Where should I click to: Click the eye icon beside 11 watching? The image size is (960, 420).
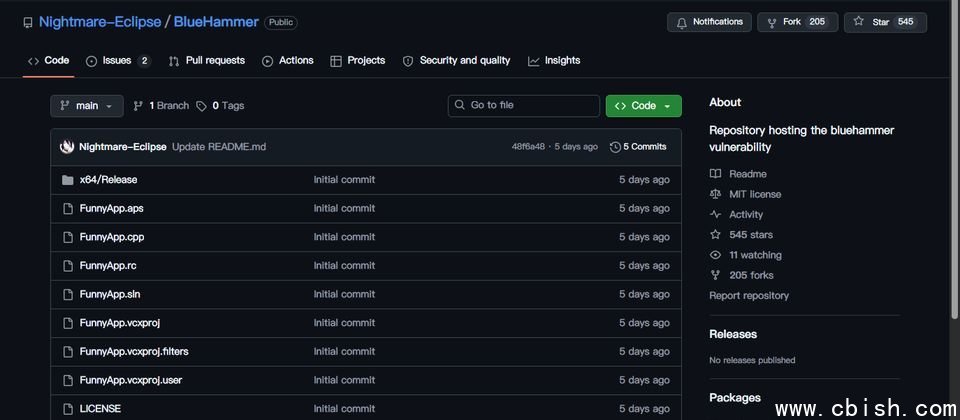[x=715, y=255]
